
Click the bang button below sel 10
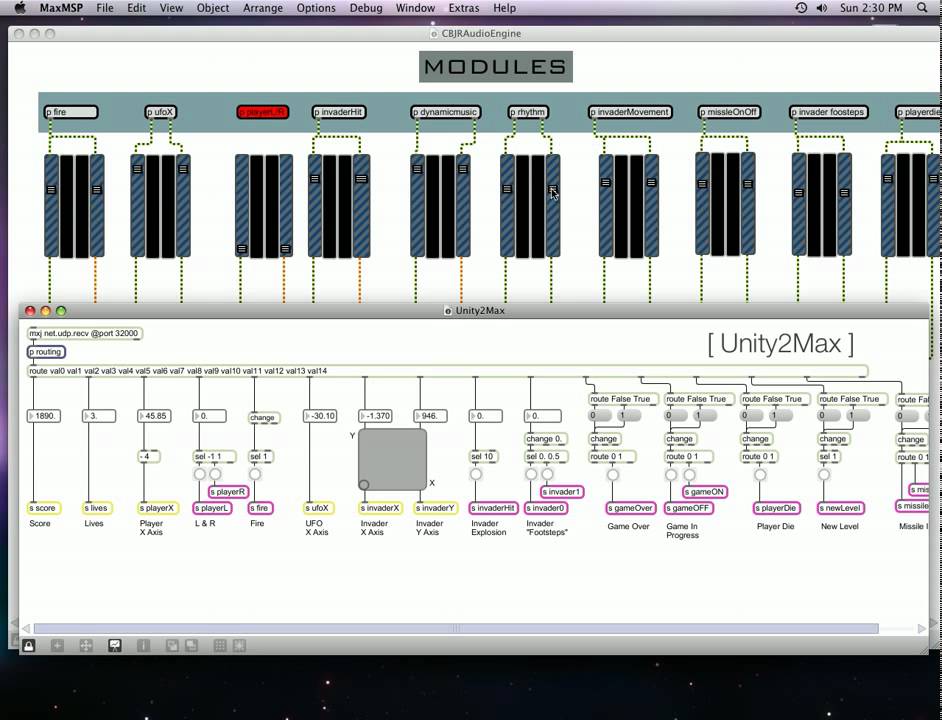pos(476,474)
